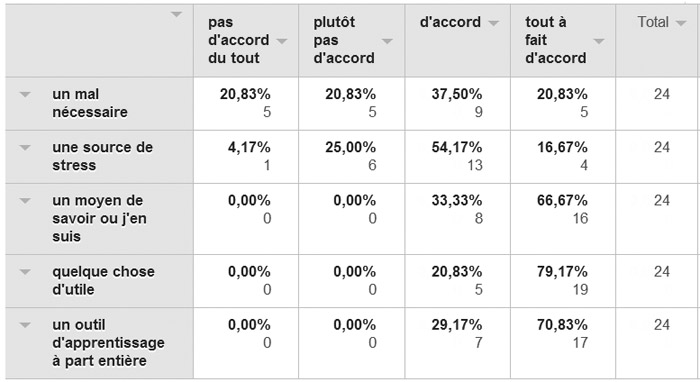Image resolution: width=700 pixels, height=382 pixels.
Task: Click the 'd'accord' column header text
Action: 450,22
